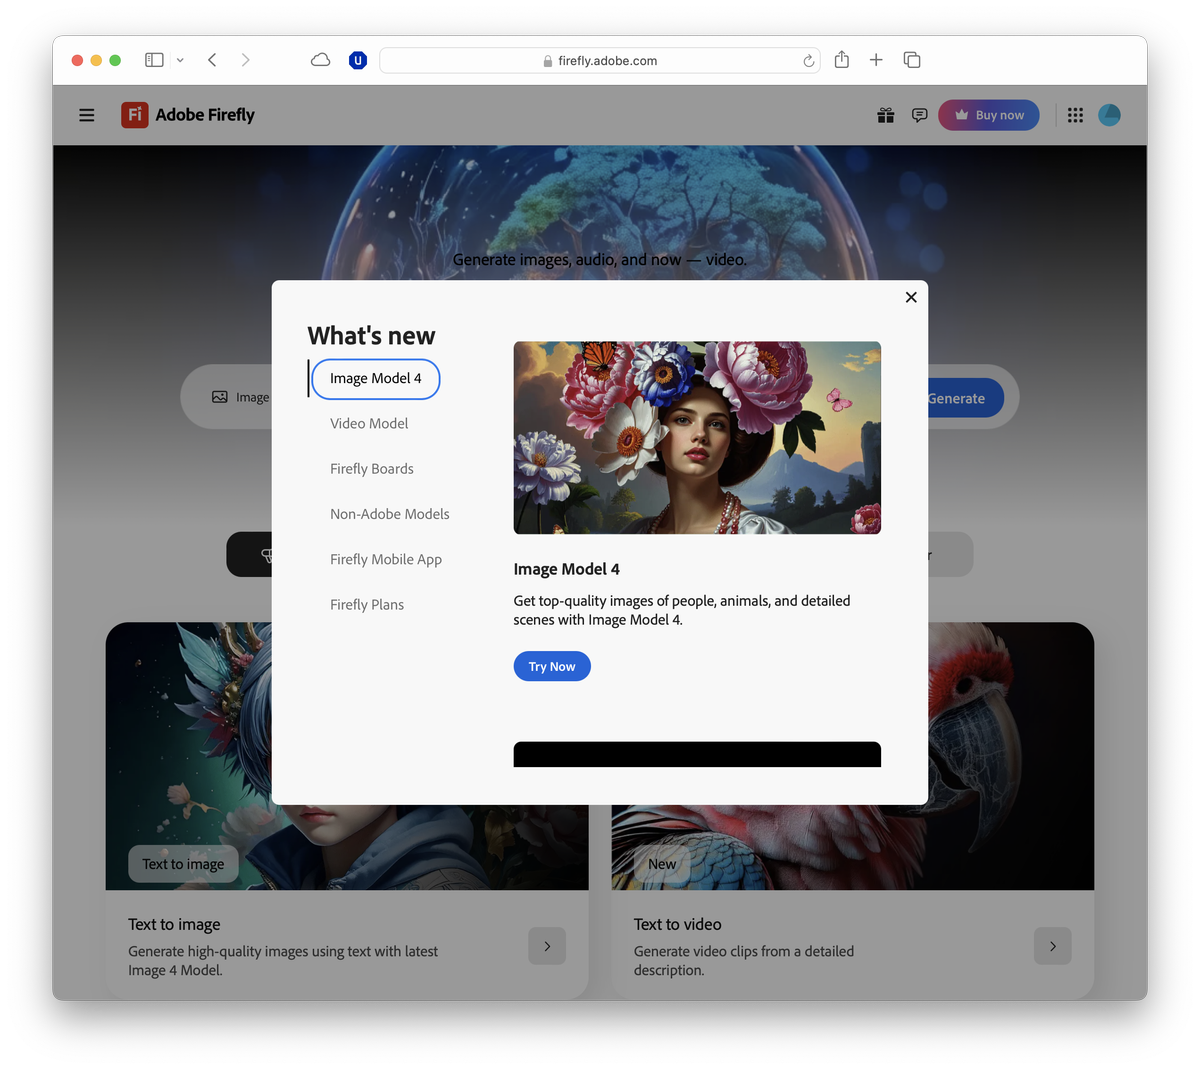Image resolution: width=1200 pixels, height=1070 pixels.
Task: Click the Buy now button
Action: tap(989, 115)
